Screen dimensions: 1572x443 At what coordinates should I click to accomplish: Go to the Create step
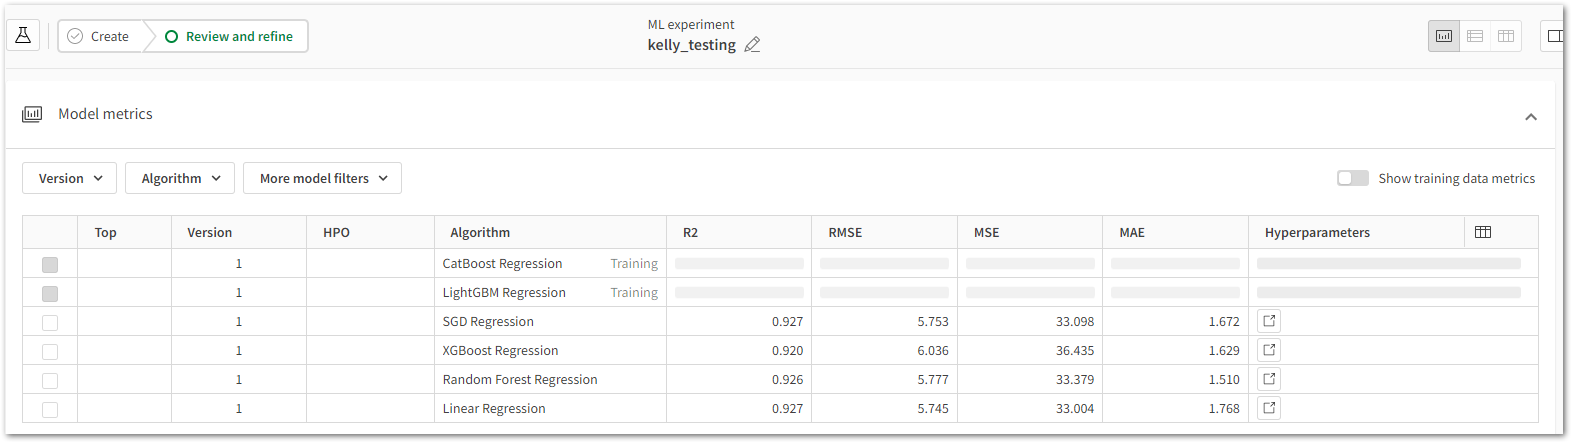click(x=100, y=36)
